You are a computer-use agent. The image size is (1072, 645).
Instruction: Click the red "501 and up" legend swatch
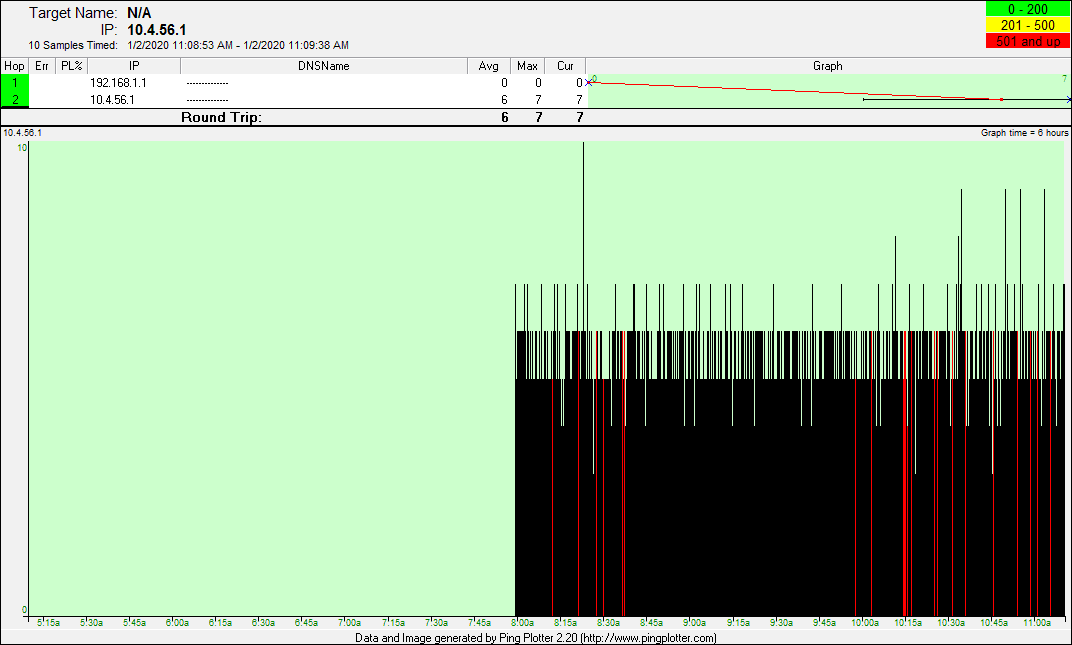coord(1027,41)
